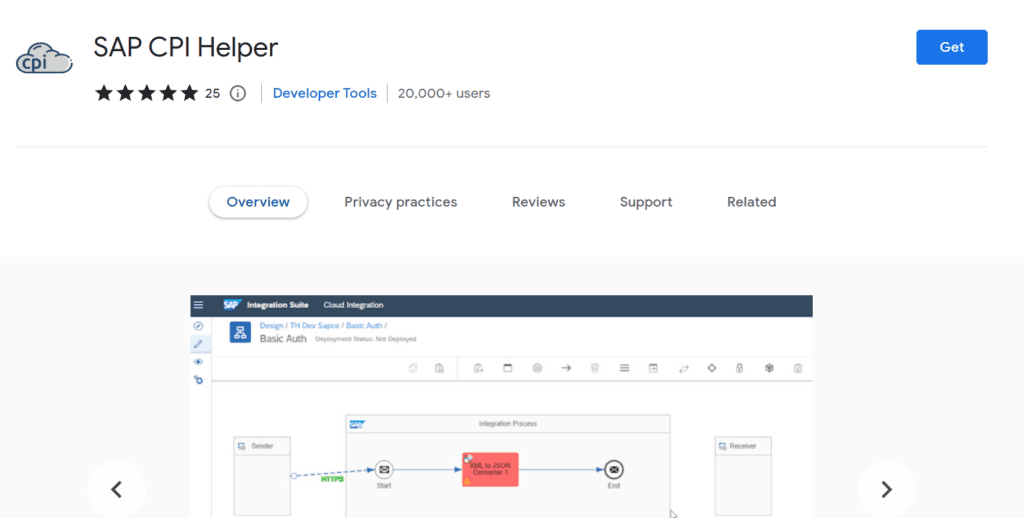Screen dimensions: 1024x518
Task: Click the Sender participant icon
Action: click(242, 446)
